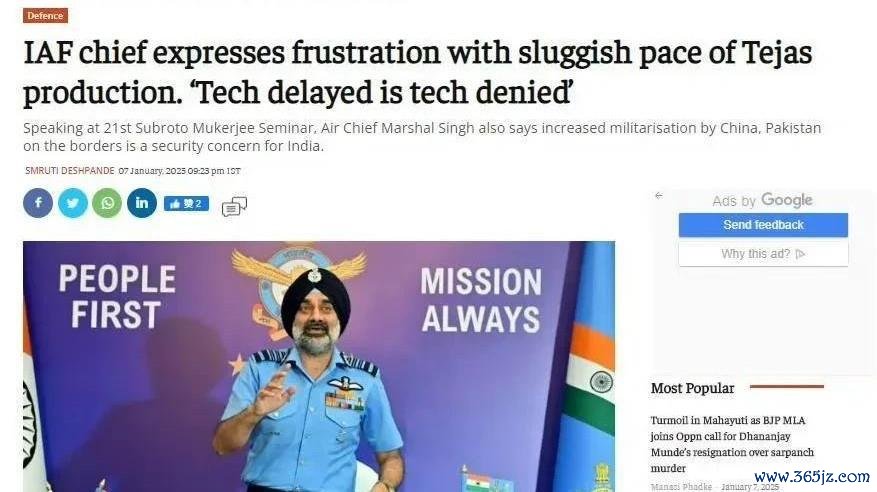Open the Defence category tag
This screenshot has width=877, height=492.
pos(45,16)
